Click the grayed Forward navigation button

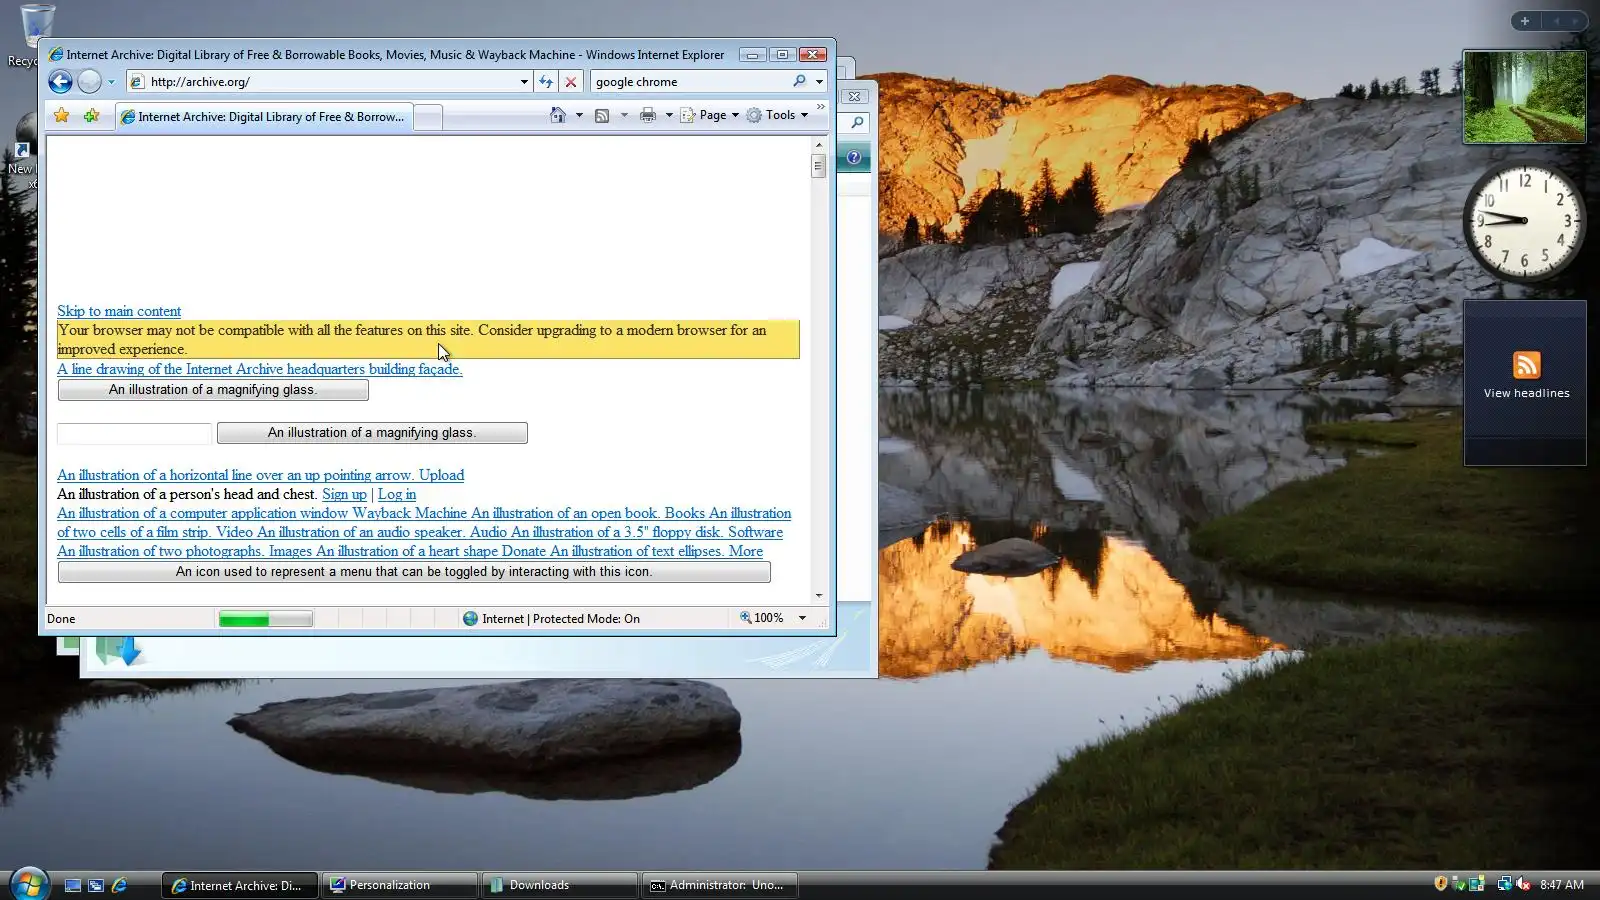(x=89, y=82)
